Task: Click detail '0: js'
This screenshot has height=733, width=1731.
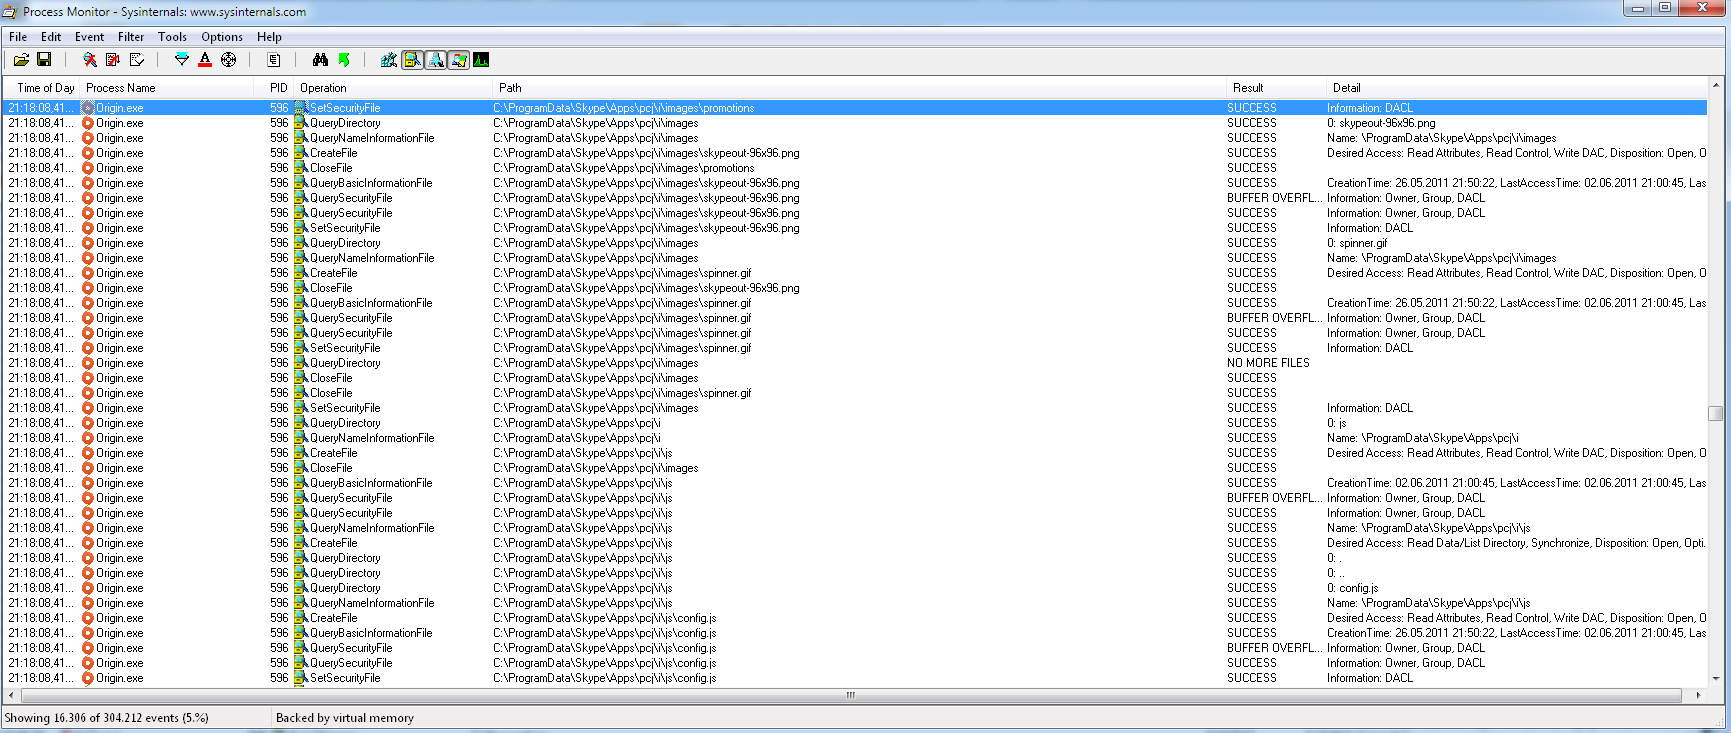Action: point(1336,423)
